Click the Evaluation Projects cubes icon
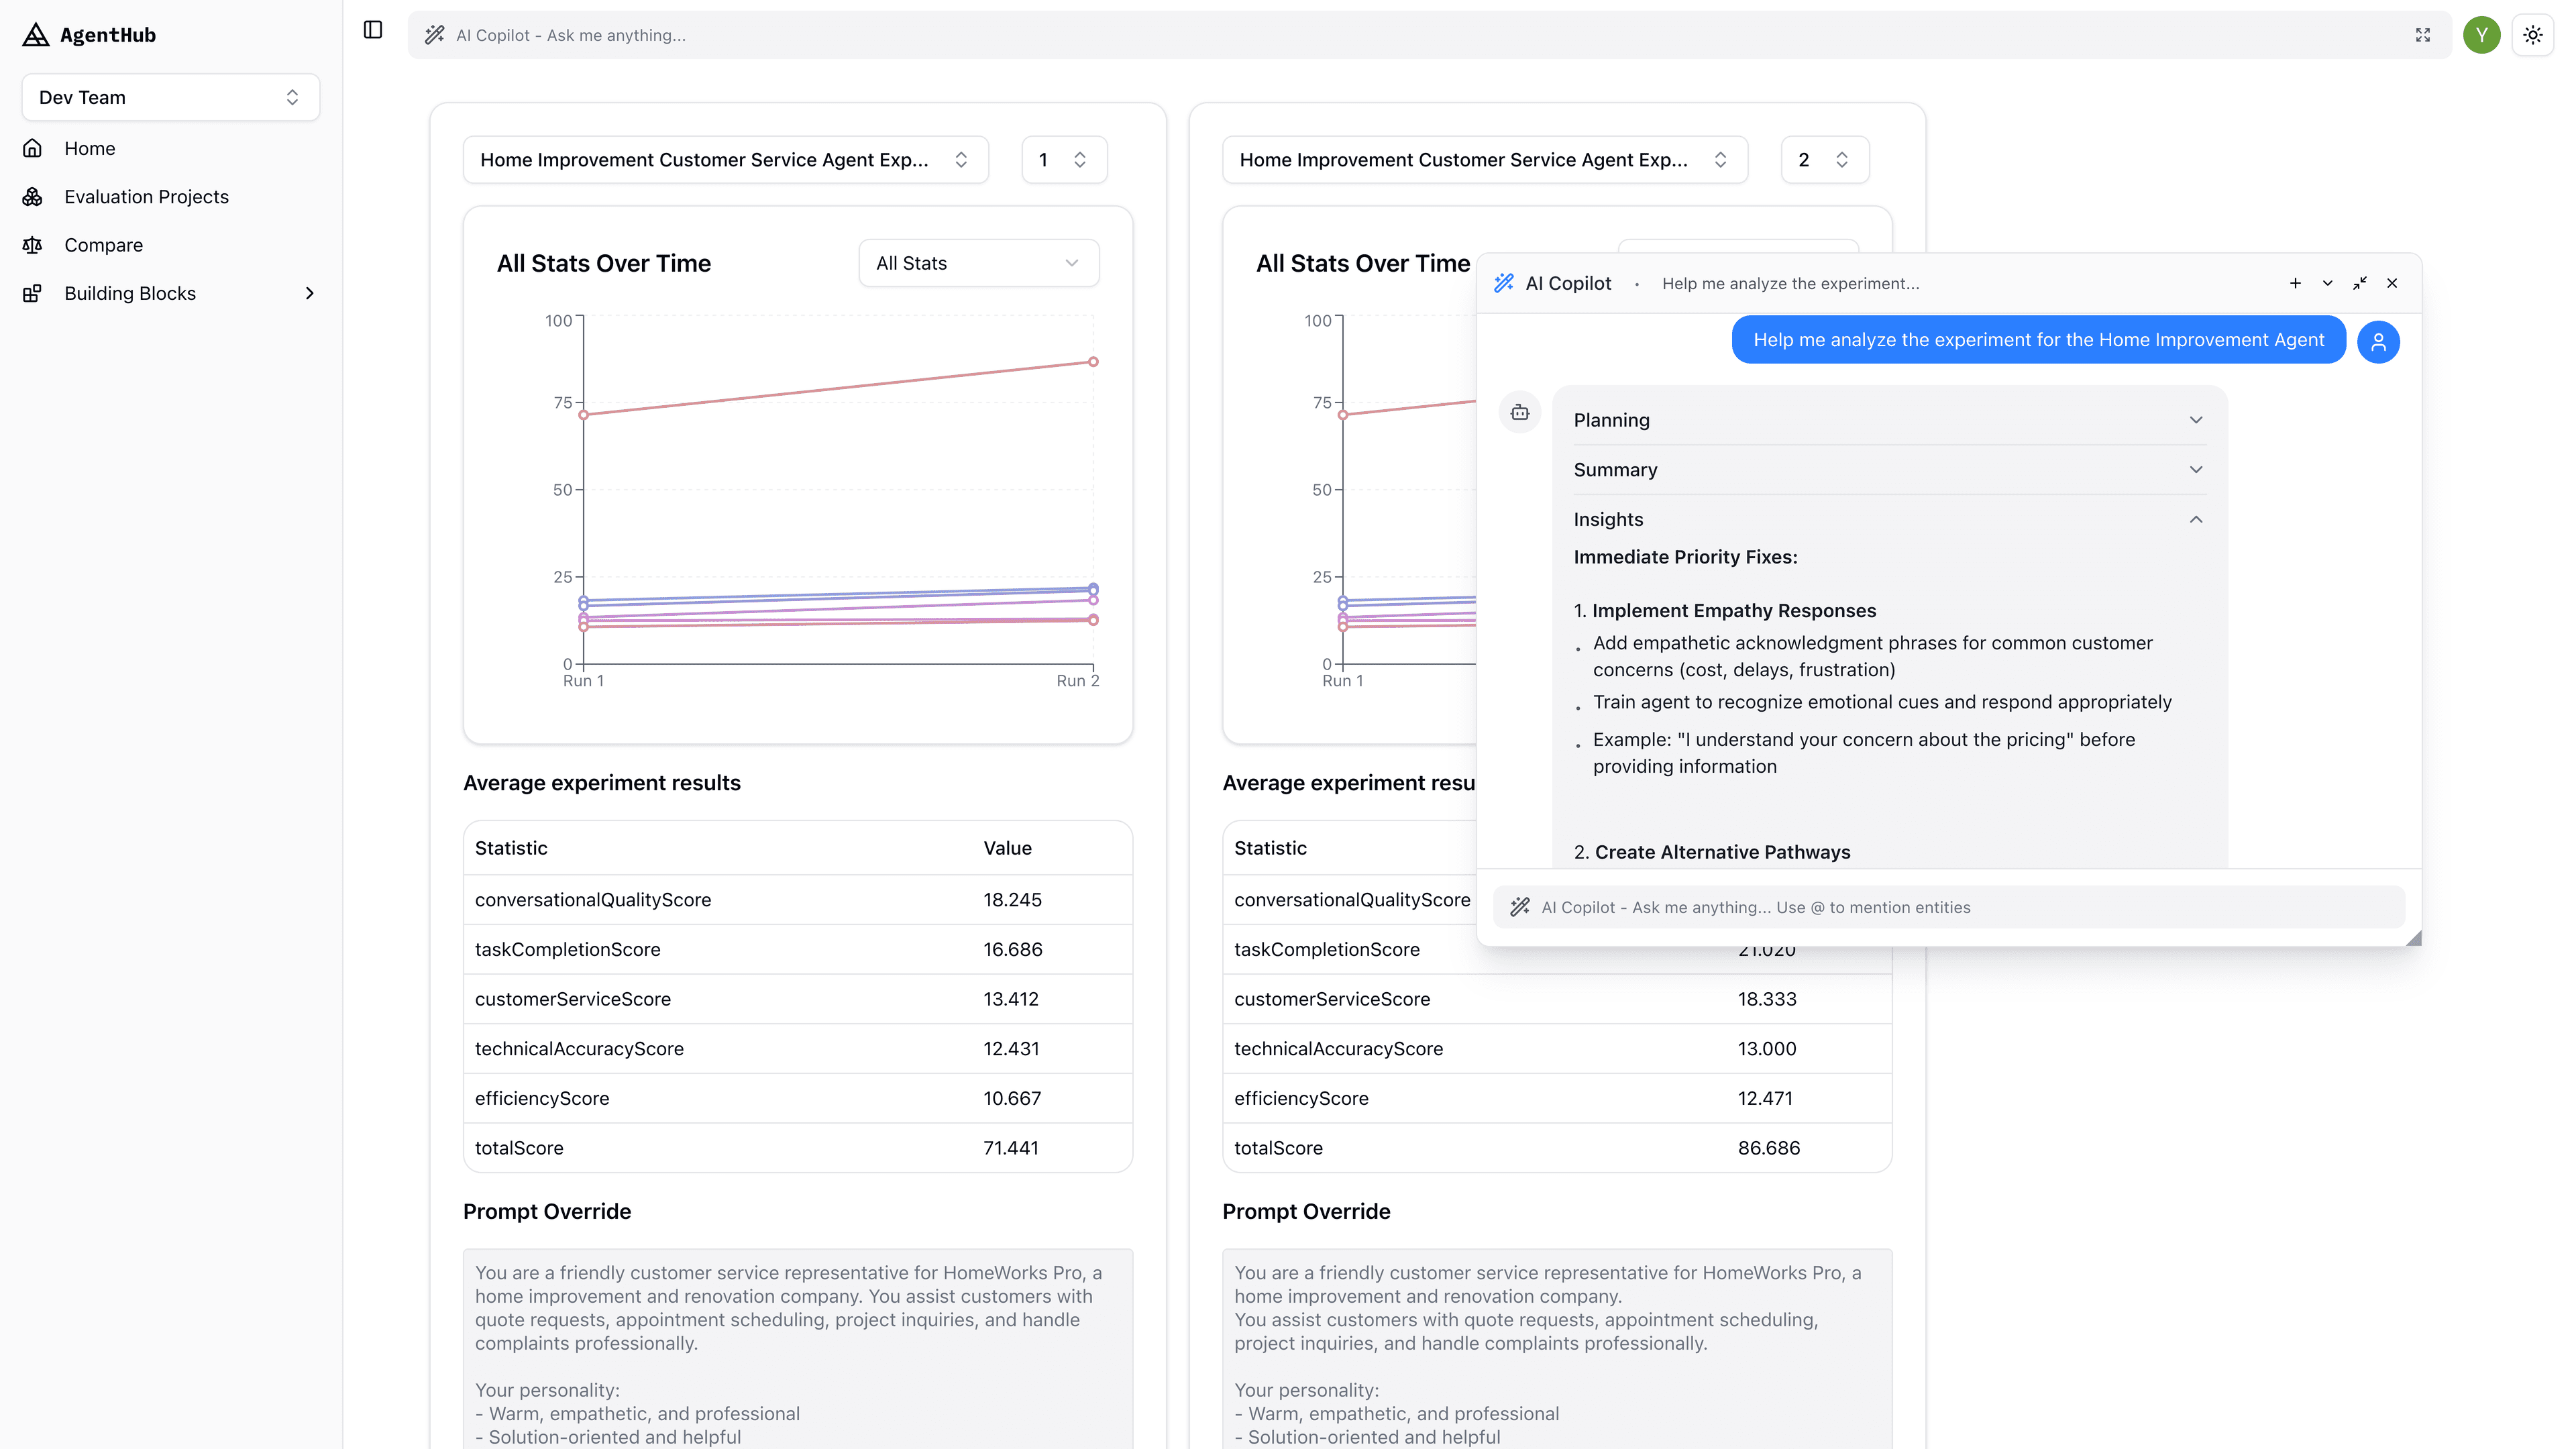Image resolution: width=2576 pixels, height=1449 pixels. (32, 197)
